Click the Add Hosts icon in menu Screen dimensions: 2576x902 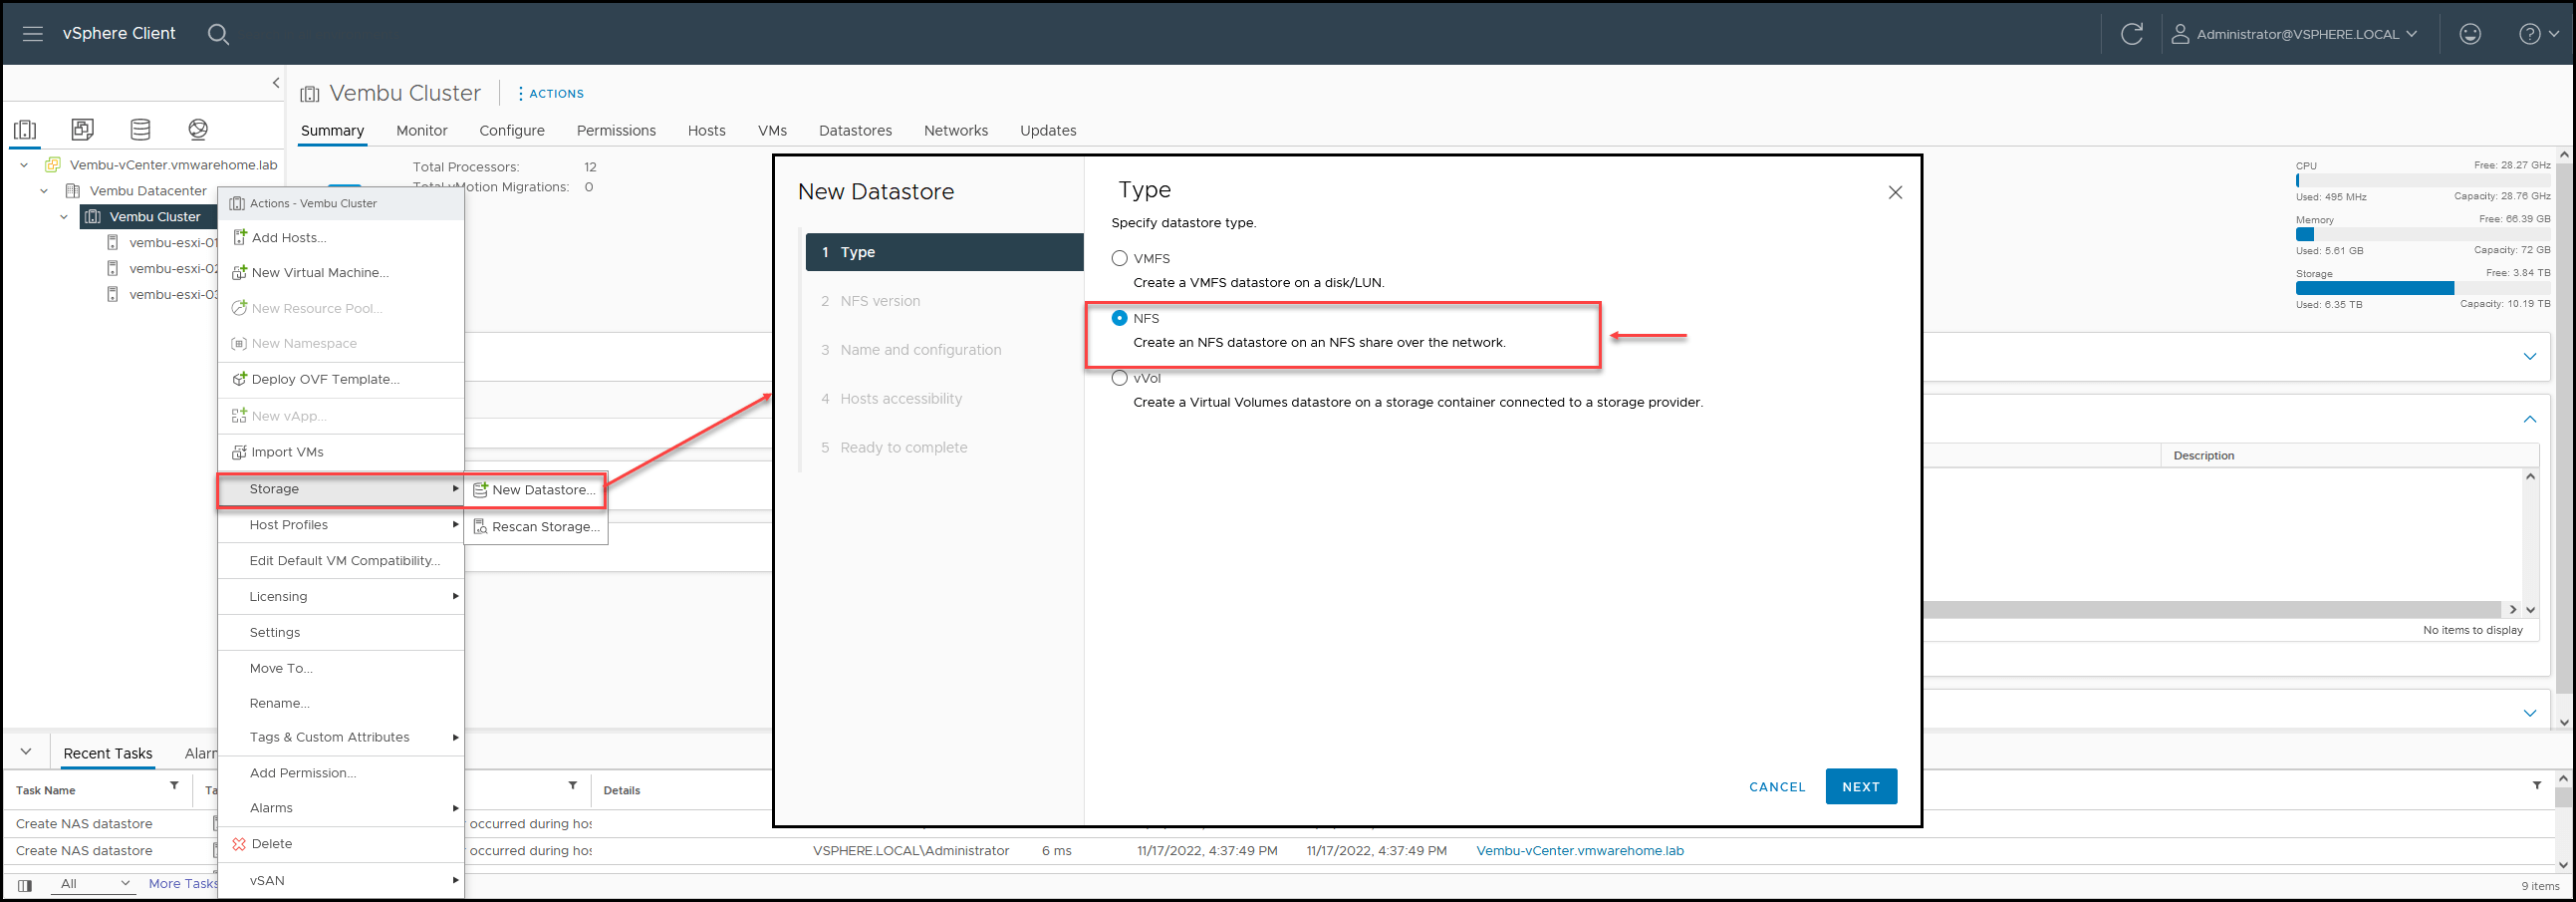pyautogui.click(x=239, y=237)
